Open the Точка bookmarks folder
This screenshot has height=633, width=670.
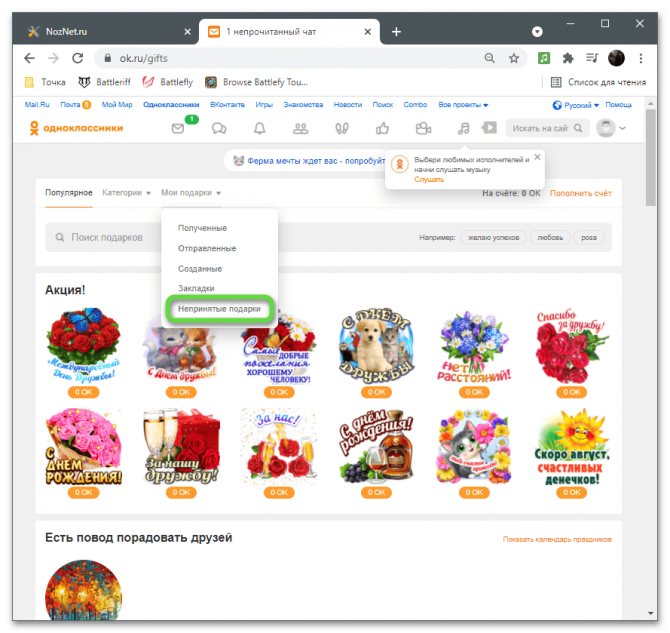point(45,82)
